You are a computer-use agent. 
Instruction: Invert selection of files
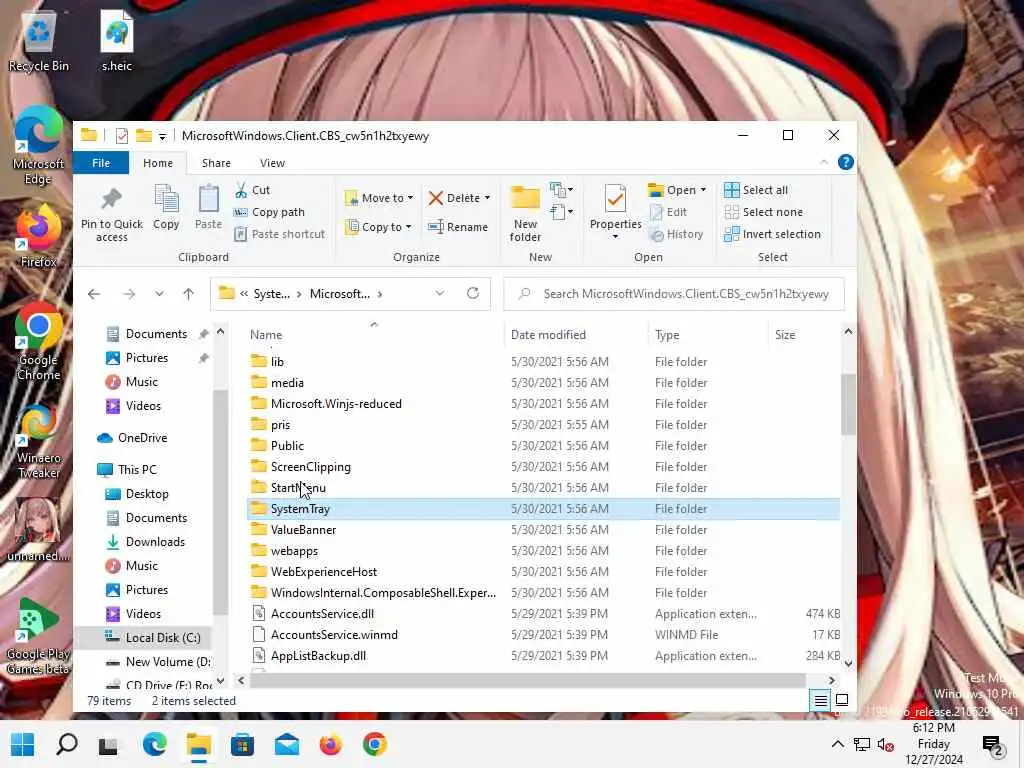[x=773, y=234]
